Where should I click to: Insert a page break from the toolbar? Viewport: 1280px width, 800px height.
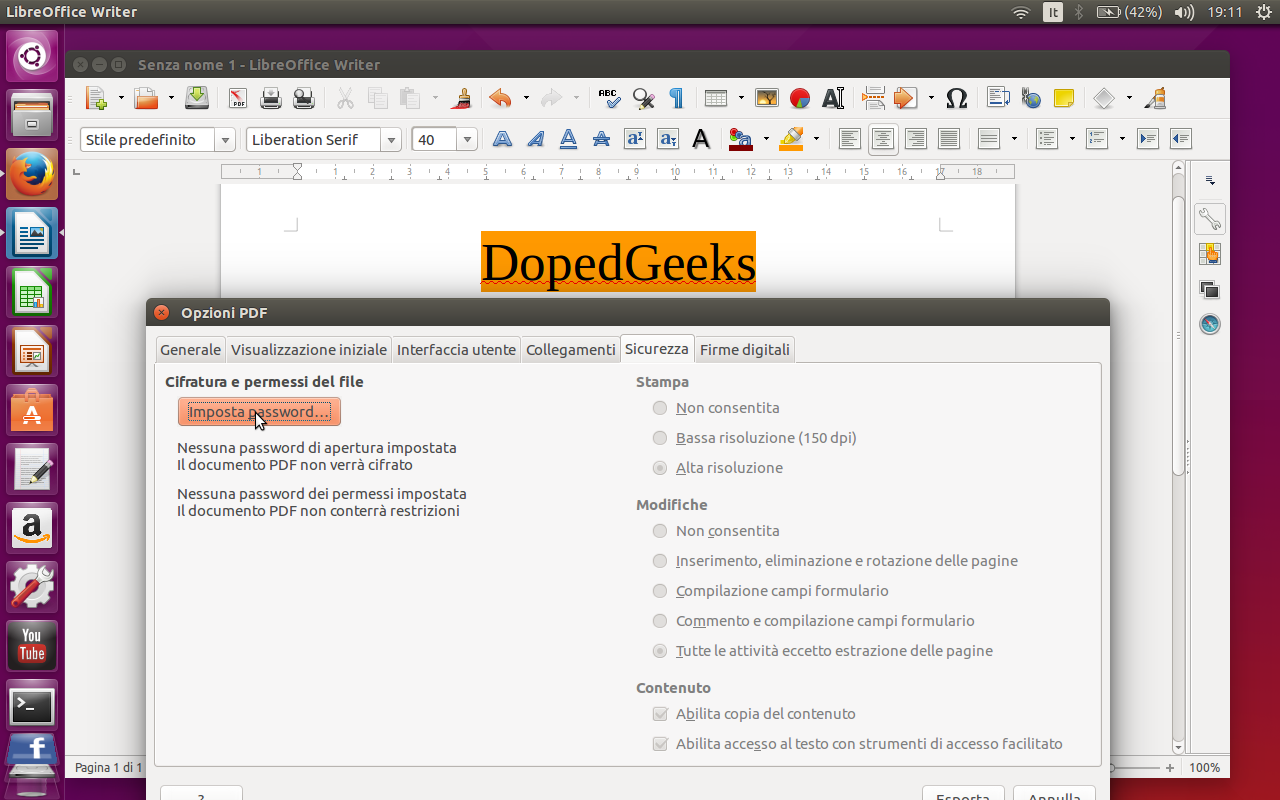pos(873,98)
